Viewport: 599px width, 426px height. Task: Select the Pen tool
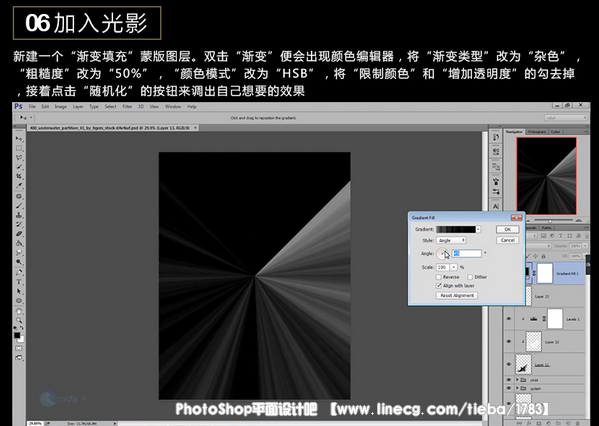[19, 272]
